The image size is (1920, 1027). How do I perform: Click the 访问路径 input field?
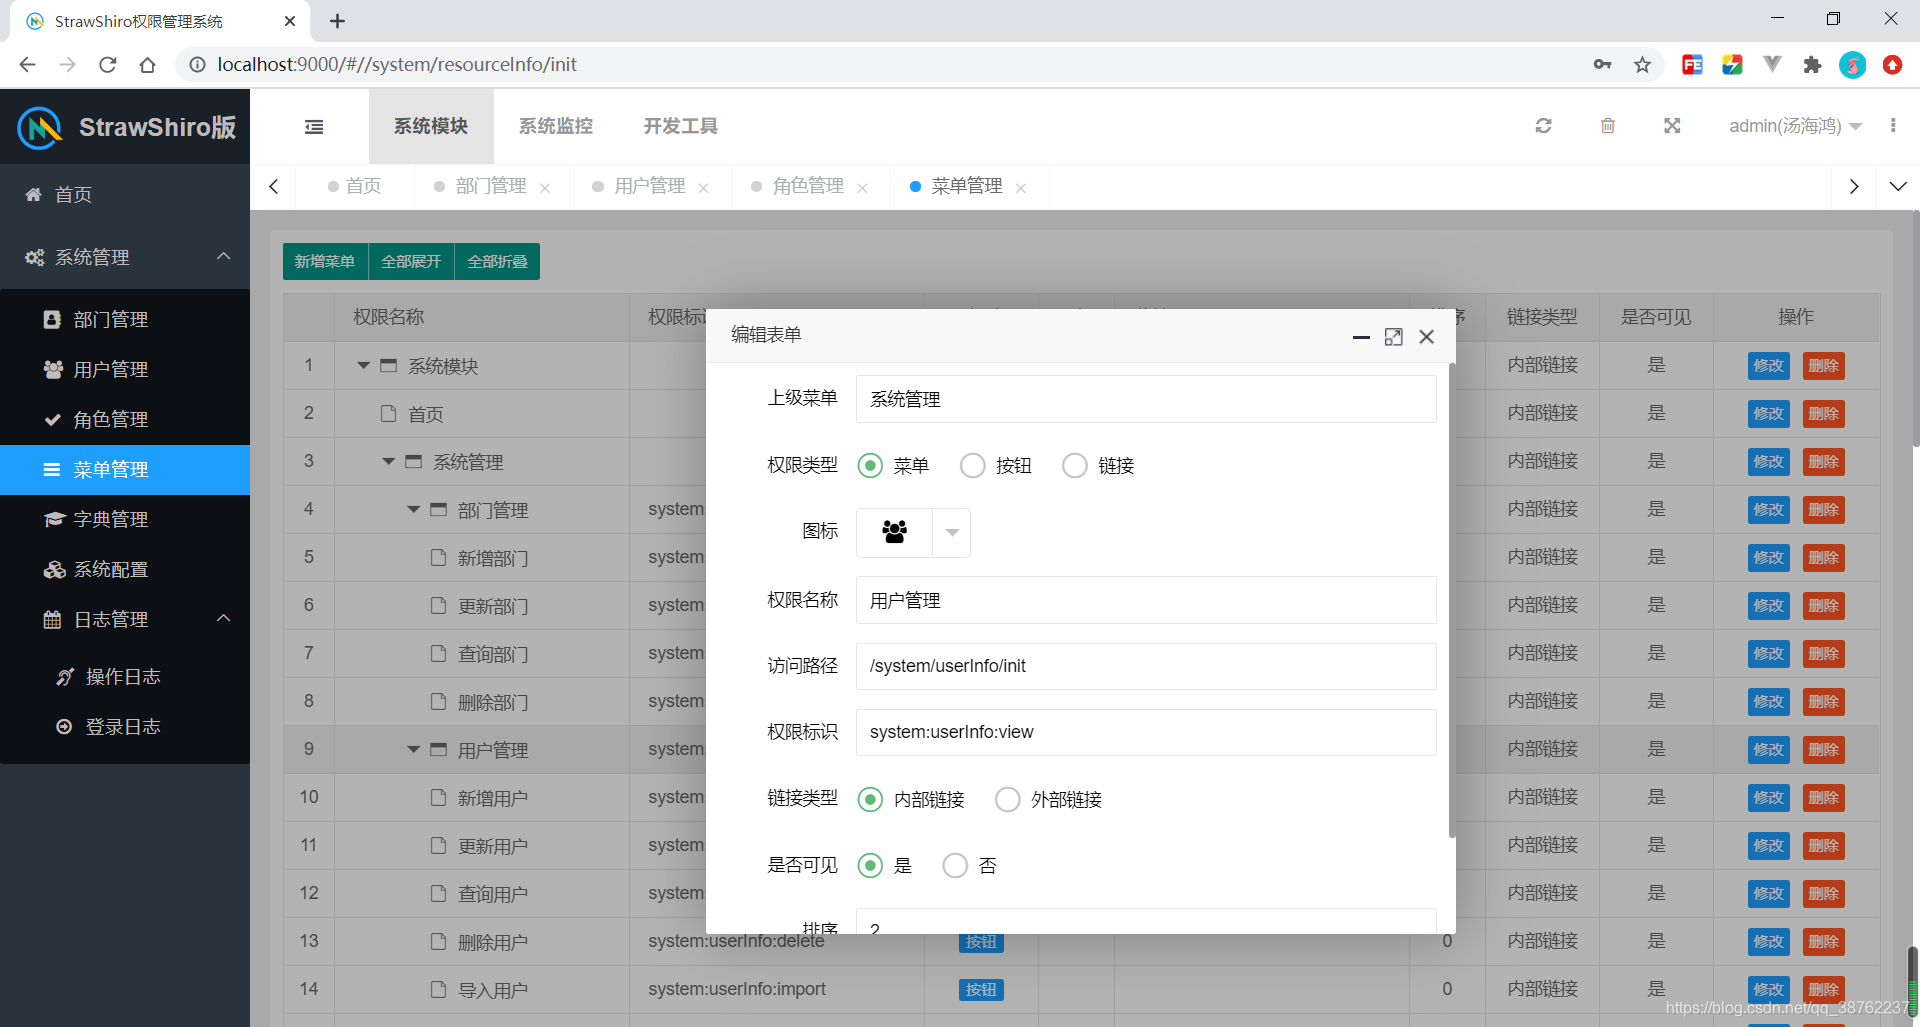(x=1146, y=666)
